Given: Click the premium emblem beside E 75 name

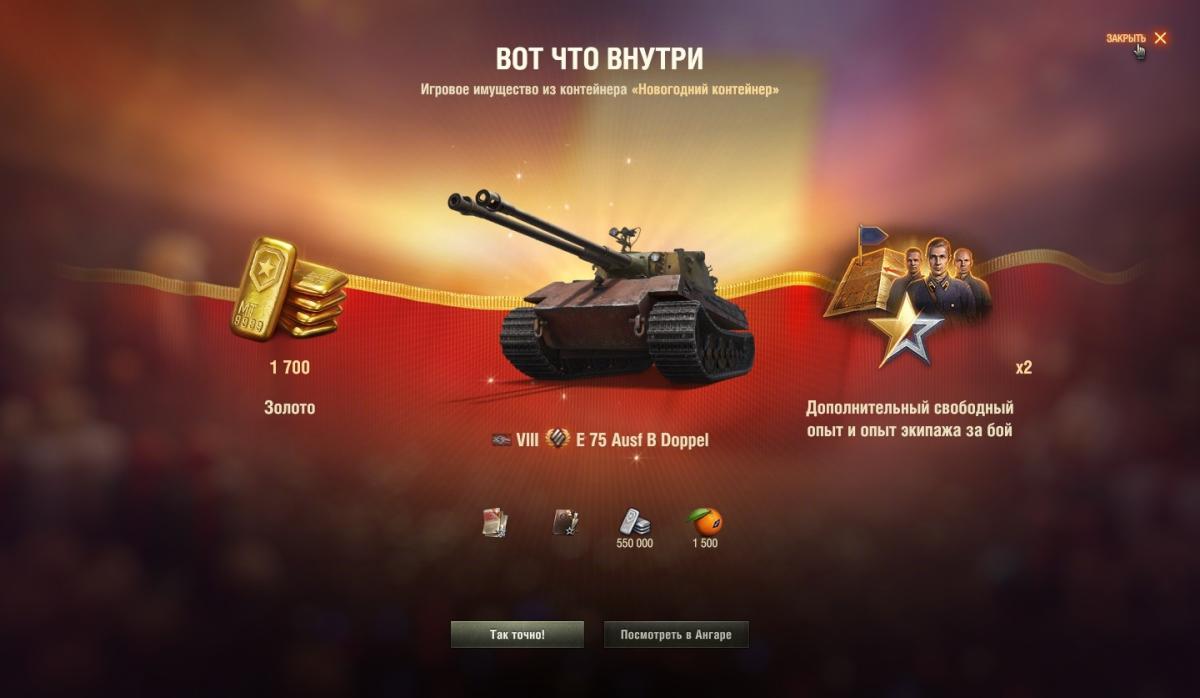Looking at the screenshot, I should click(558, 439).
